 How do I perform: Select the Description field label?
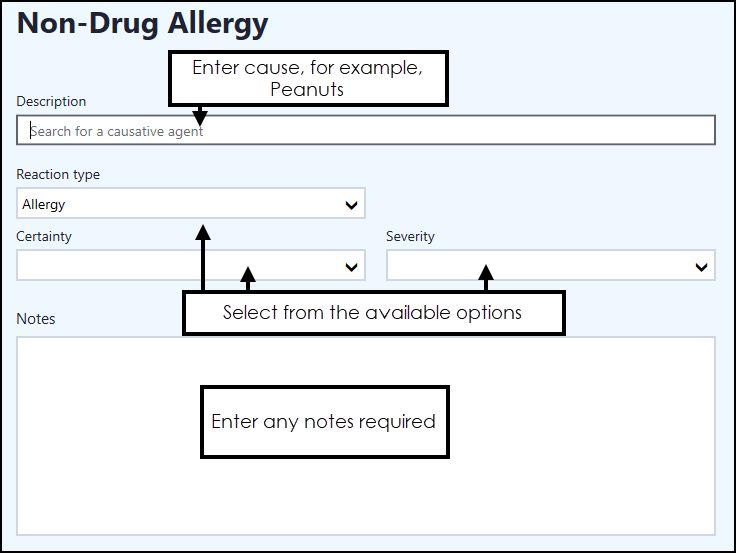click(x=51, y=101)
